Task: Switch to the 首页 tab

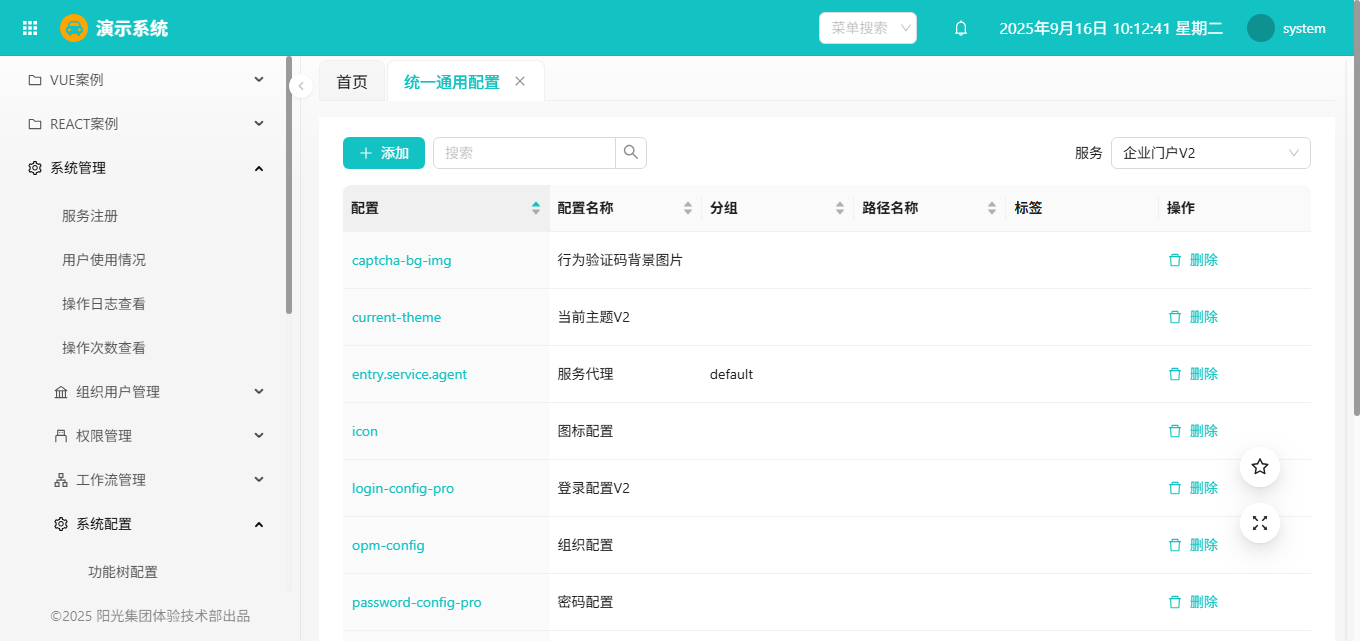Action: point(352,82)
